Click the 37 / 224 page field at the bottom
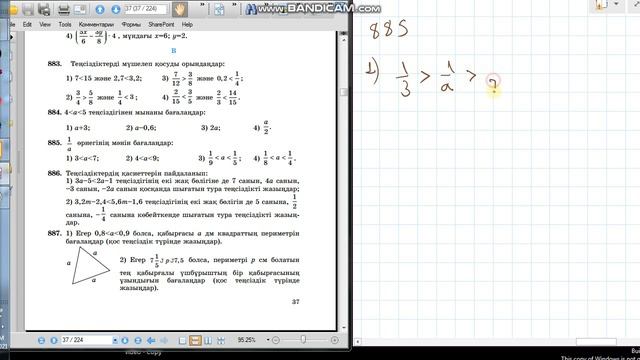This screenshot has width=640, height=360. click(x=86, y=340)
